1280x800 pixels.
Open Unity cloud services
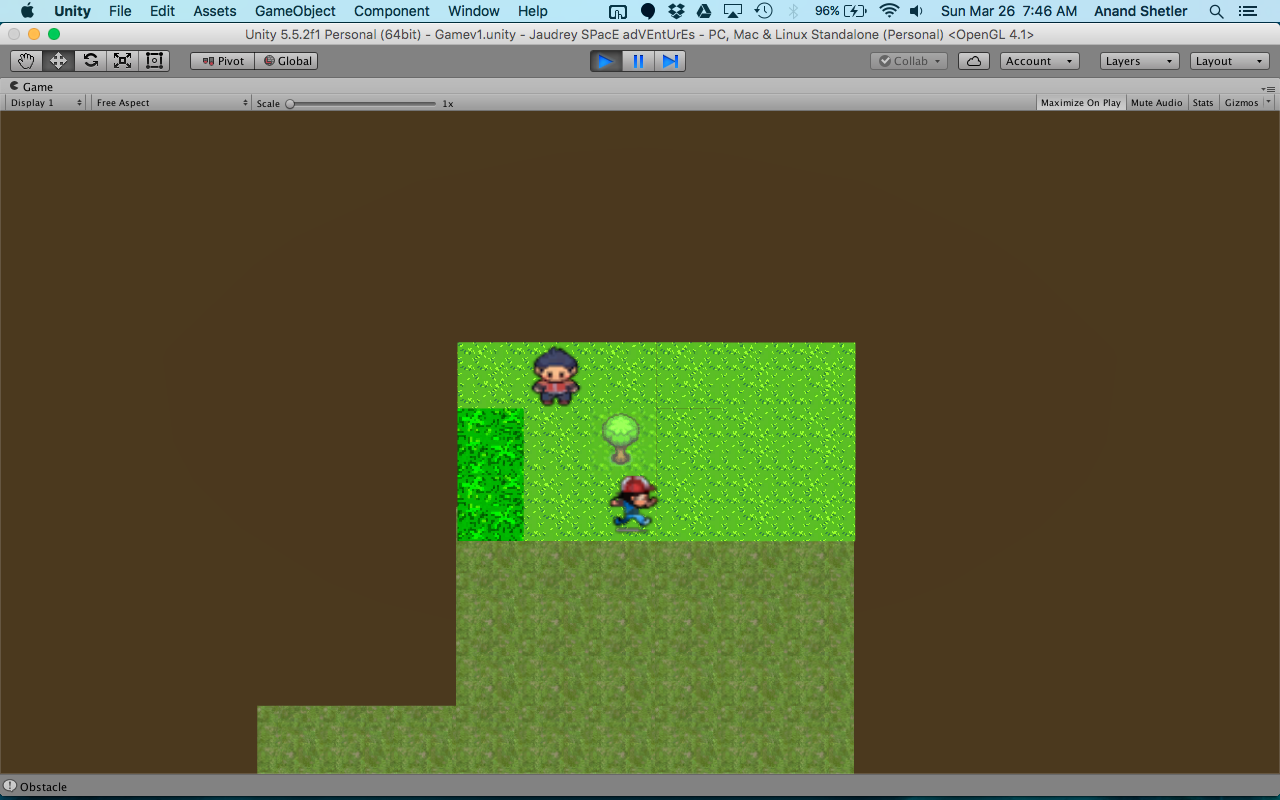974,61
